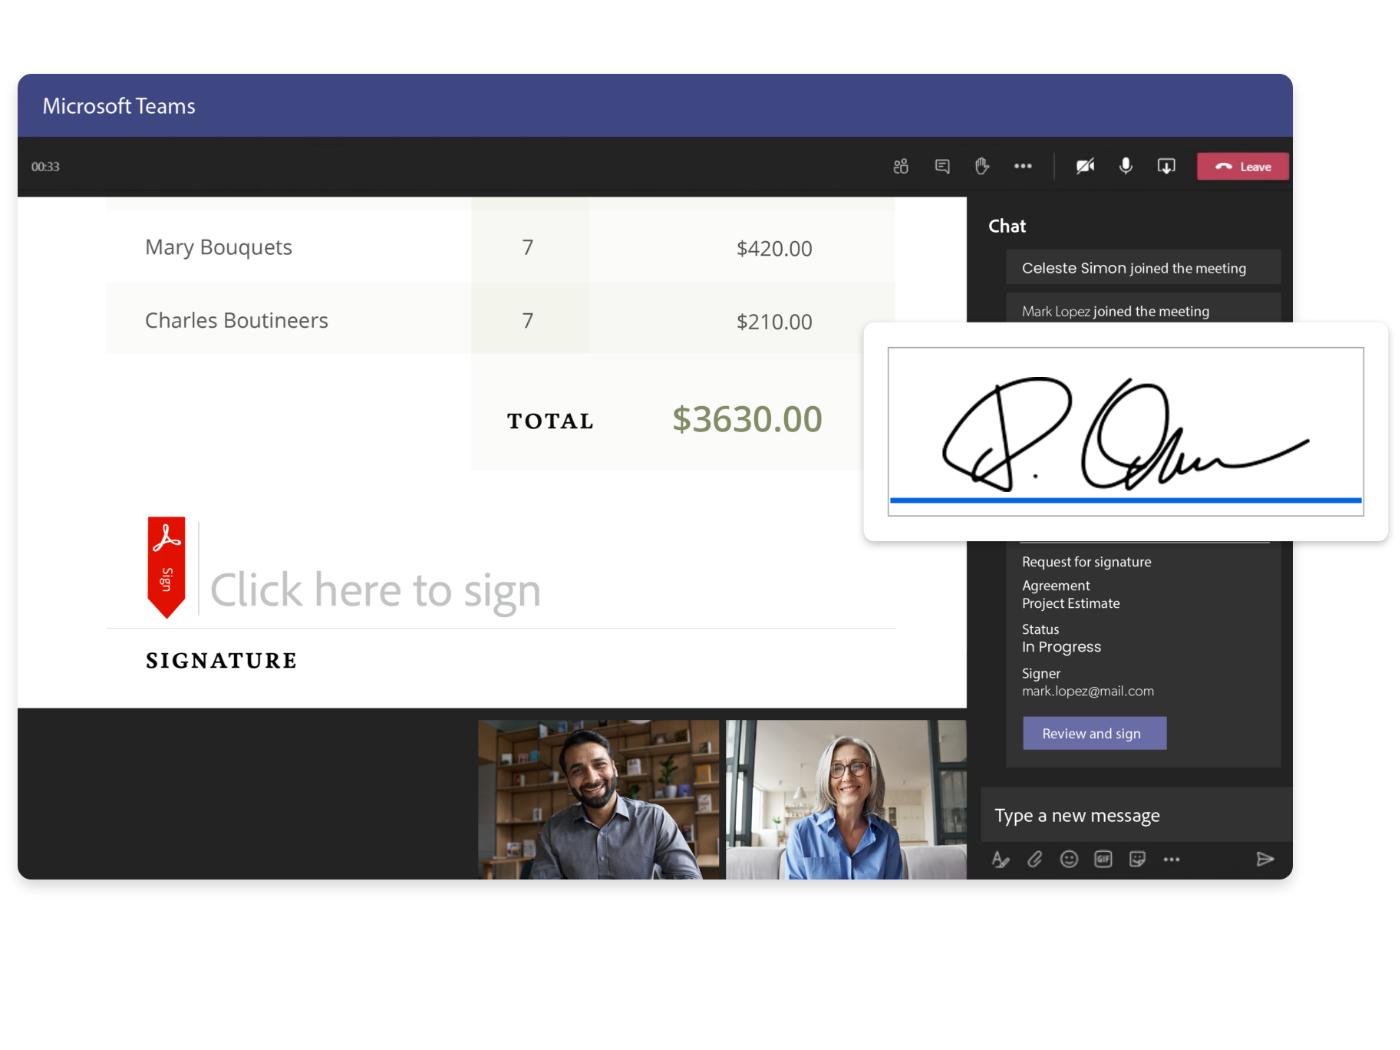Open more messaging options in compose bar

click(x=1172, y=859)
